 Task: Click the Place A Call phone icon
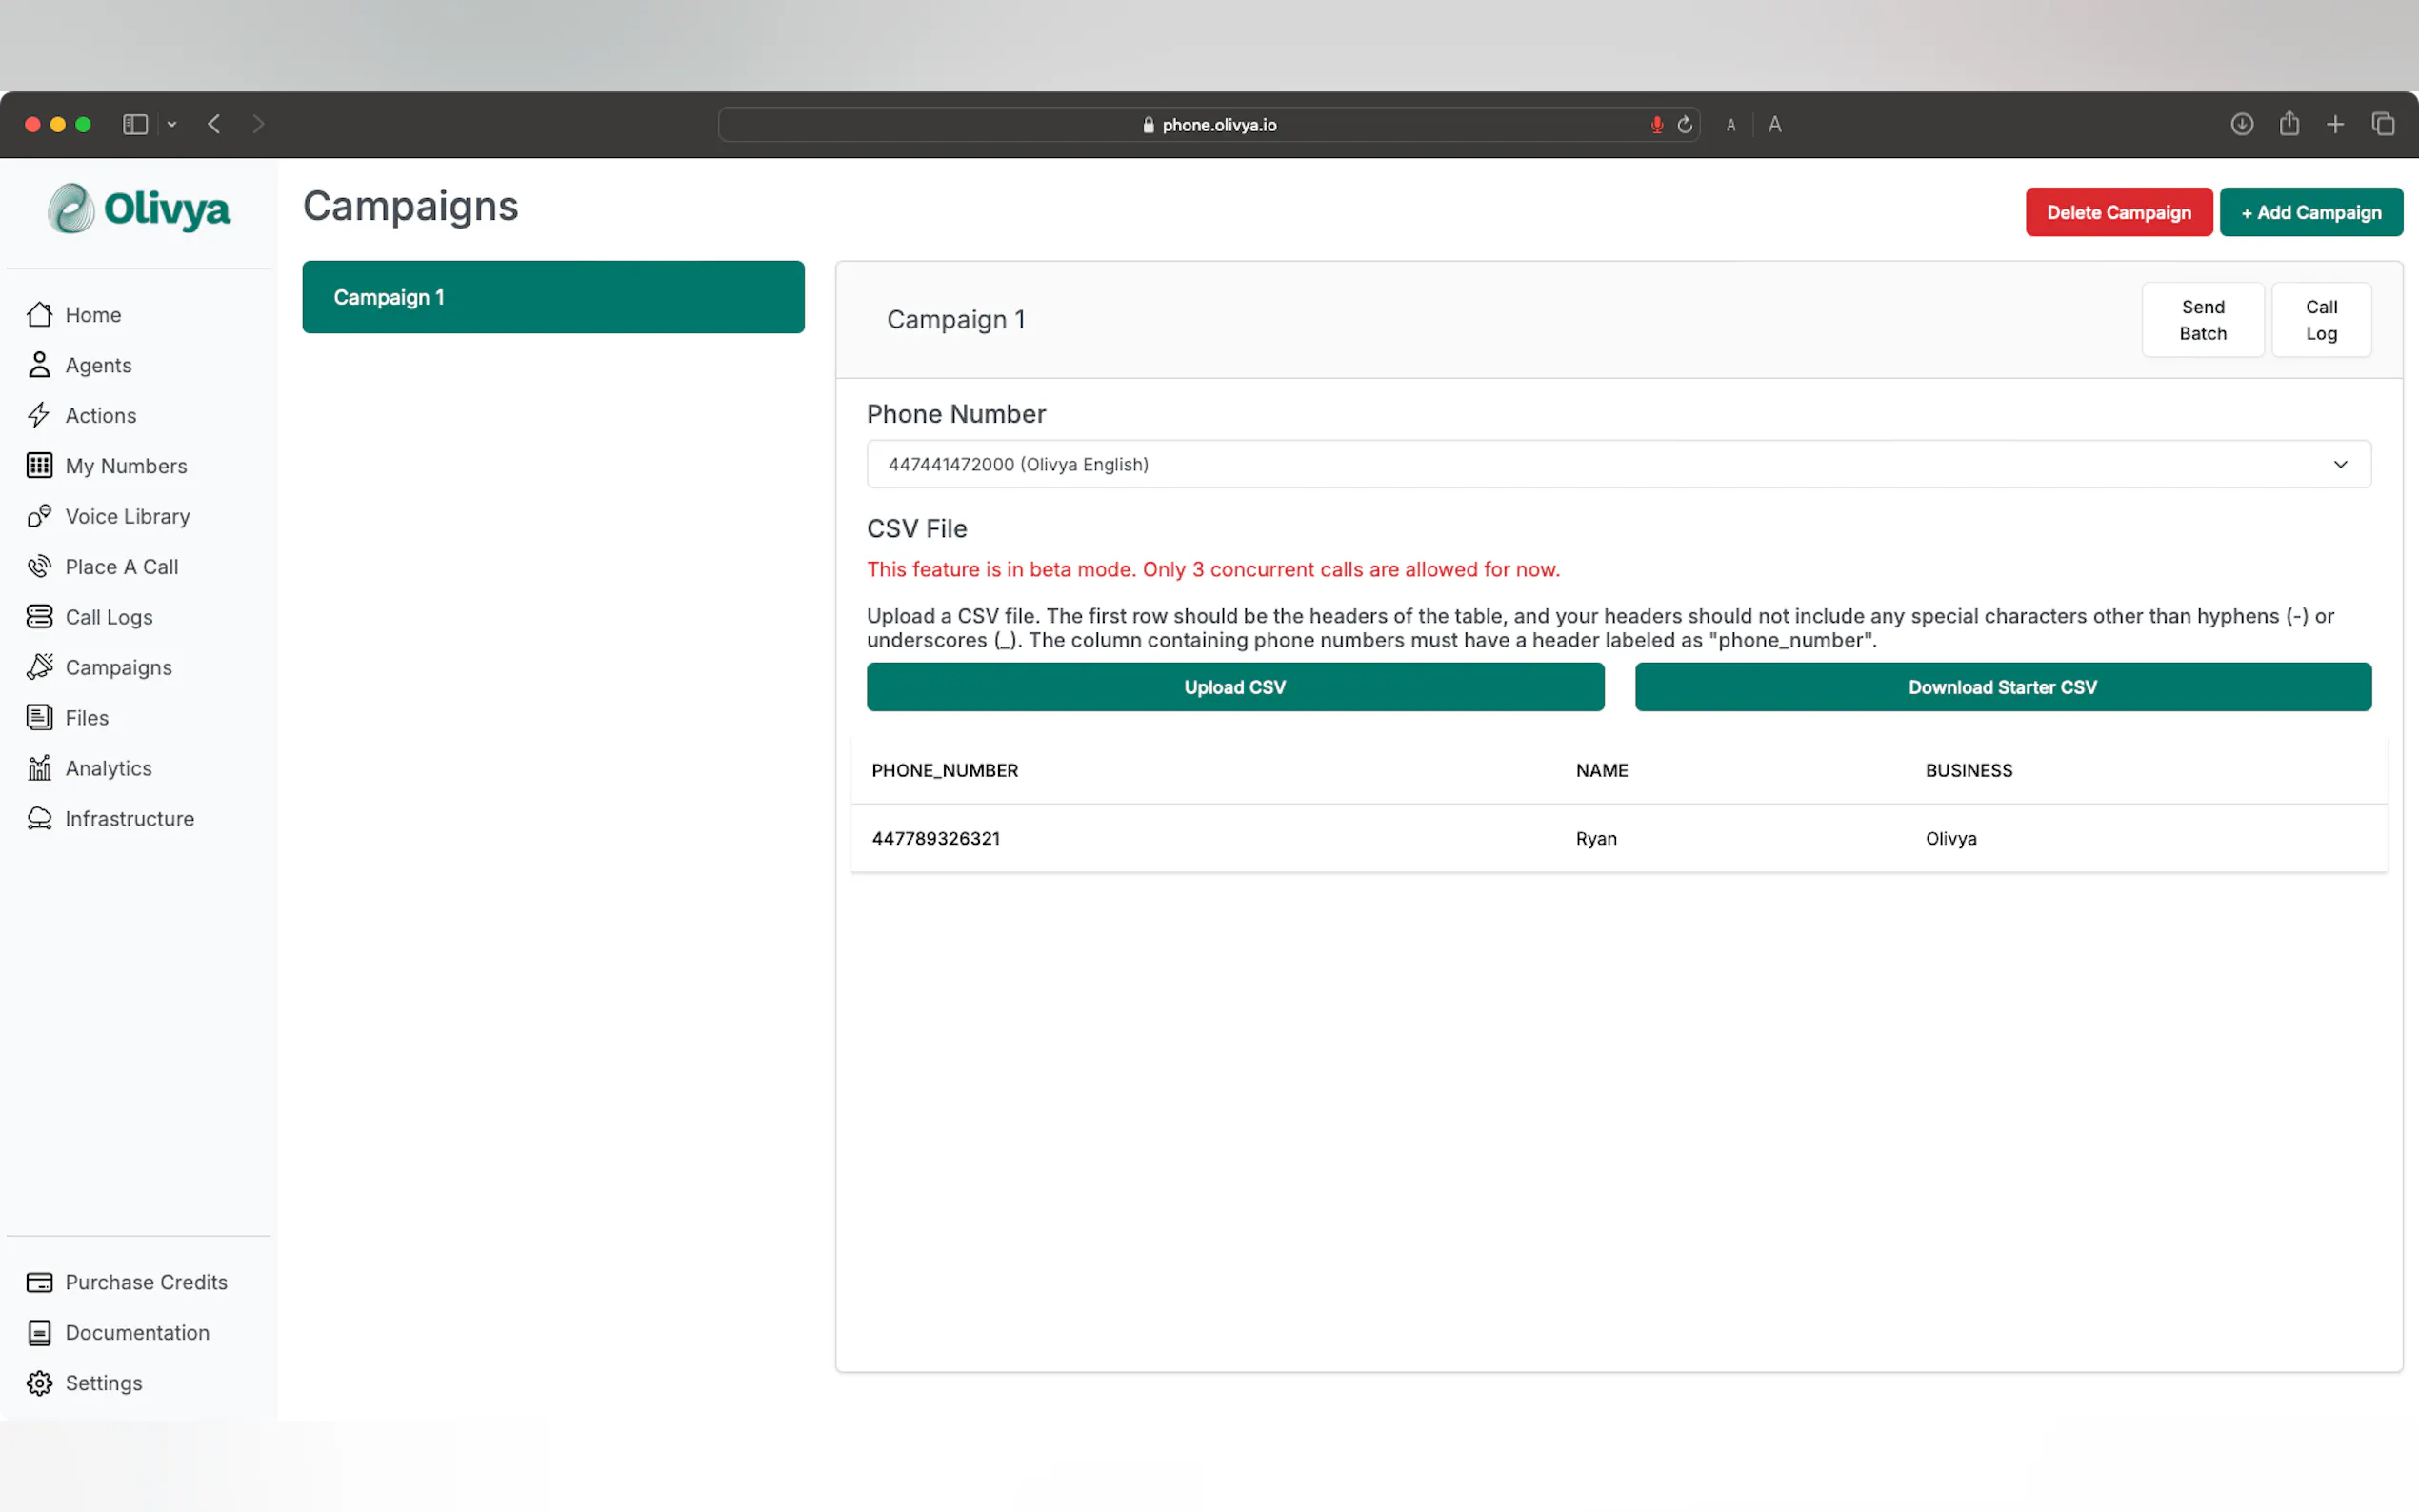click(x=39, y=567)
